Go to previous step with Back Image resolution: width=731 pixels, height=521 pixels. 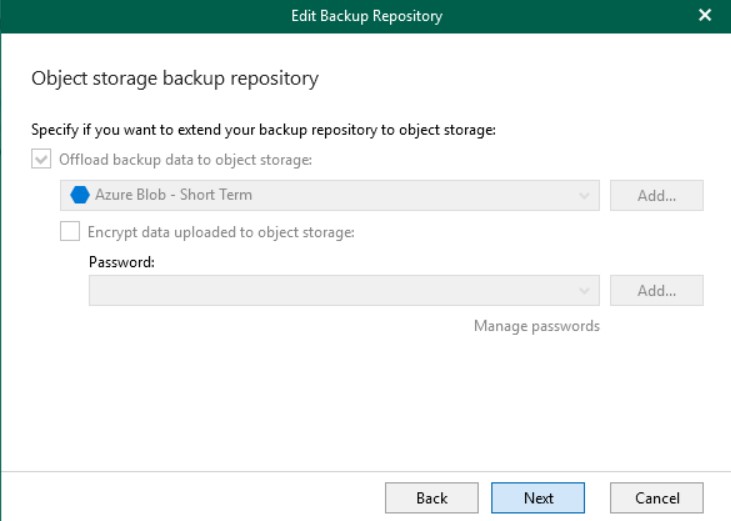432,498
